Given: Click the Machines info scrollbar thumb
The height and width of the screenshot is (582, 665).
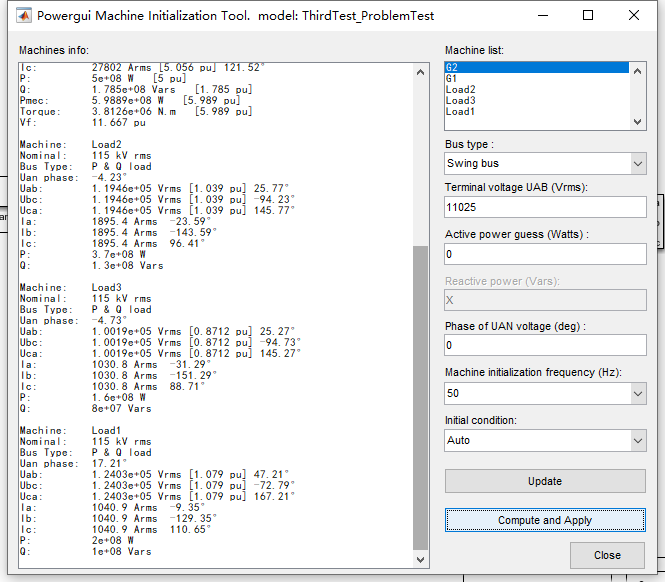Looking at the screenshot, I should point(421,395).
